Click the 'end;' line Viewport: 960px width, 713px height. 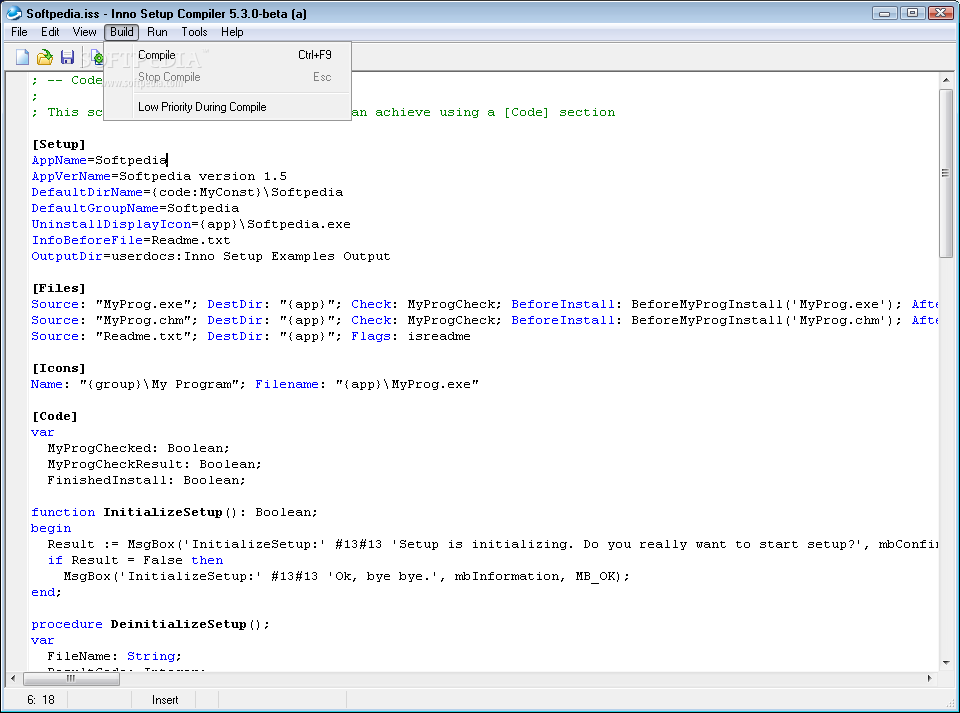pos(47,592)
